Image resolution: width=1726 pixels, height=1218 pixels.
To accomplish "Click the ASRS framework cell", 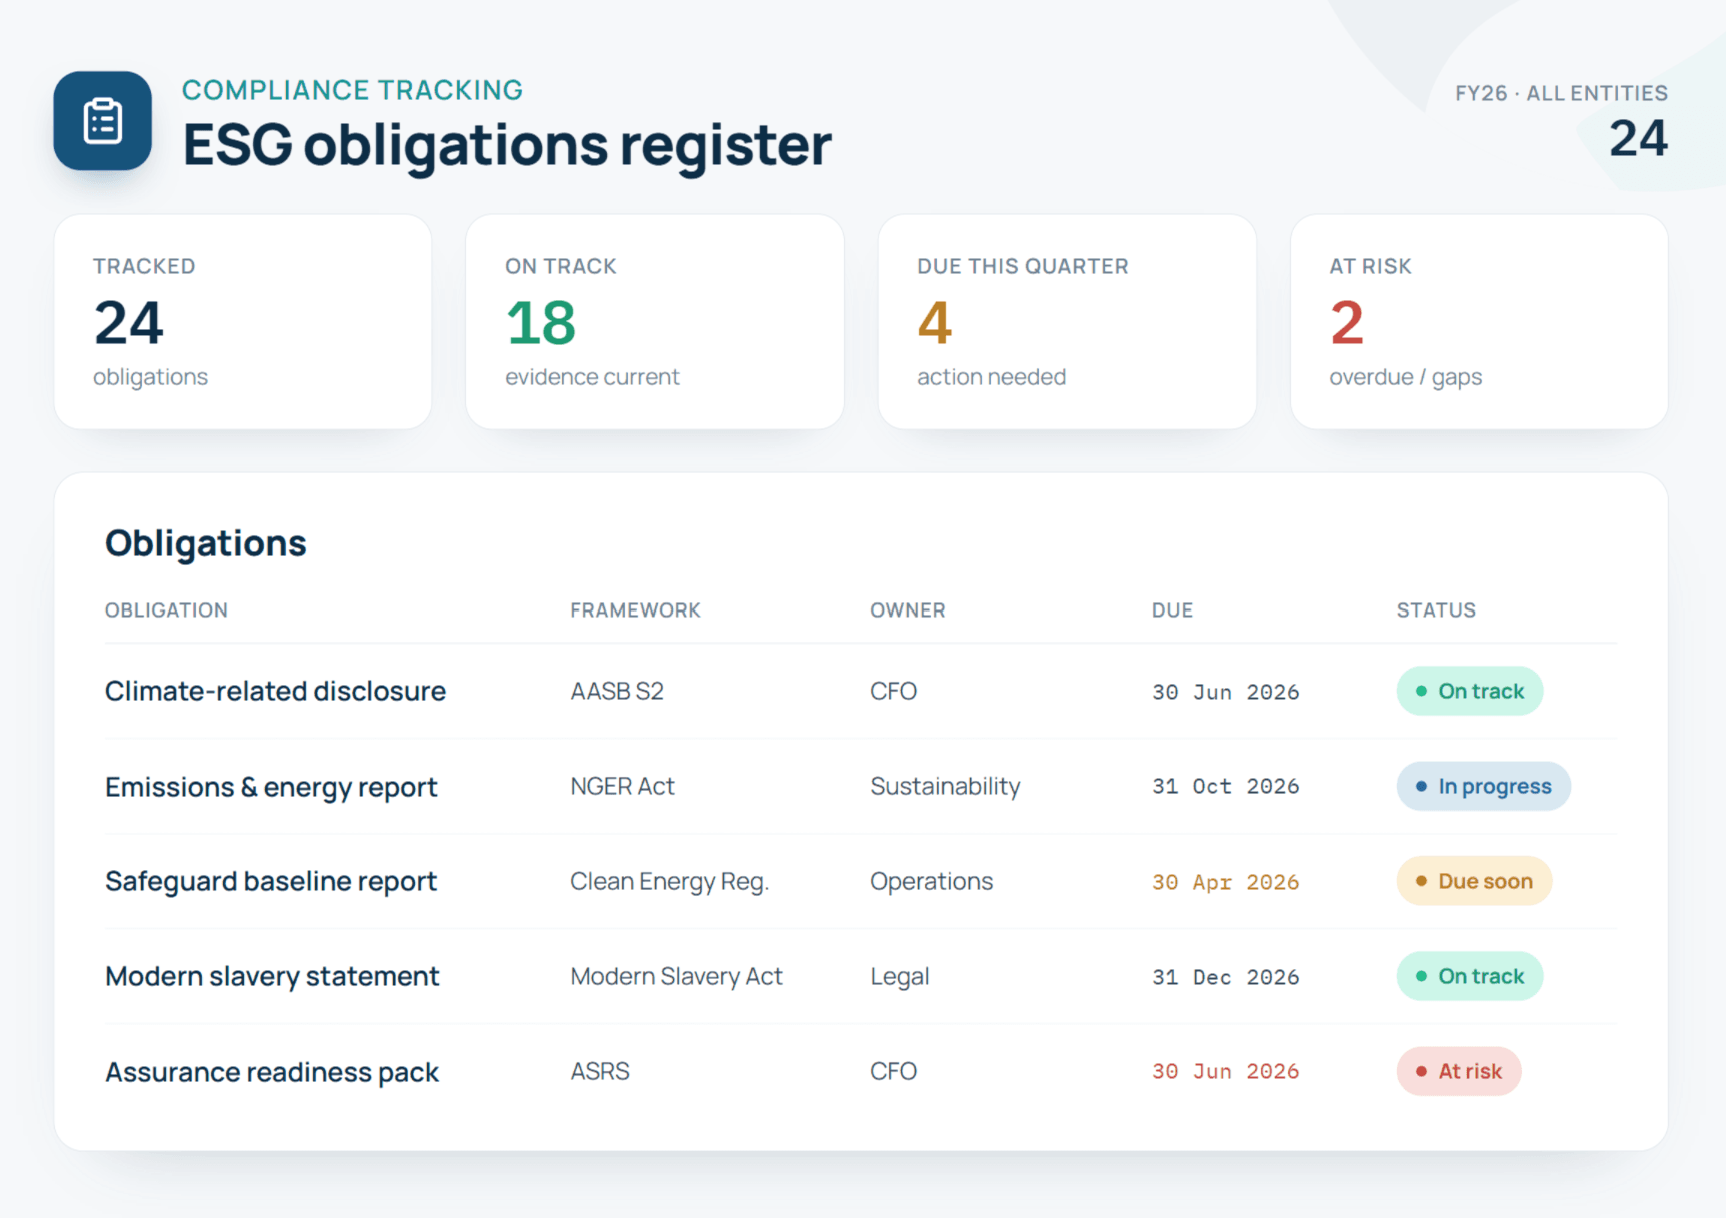I will coord(600,1071).
